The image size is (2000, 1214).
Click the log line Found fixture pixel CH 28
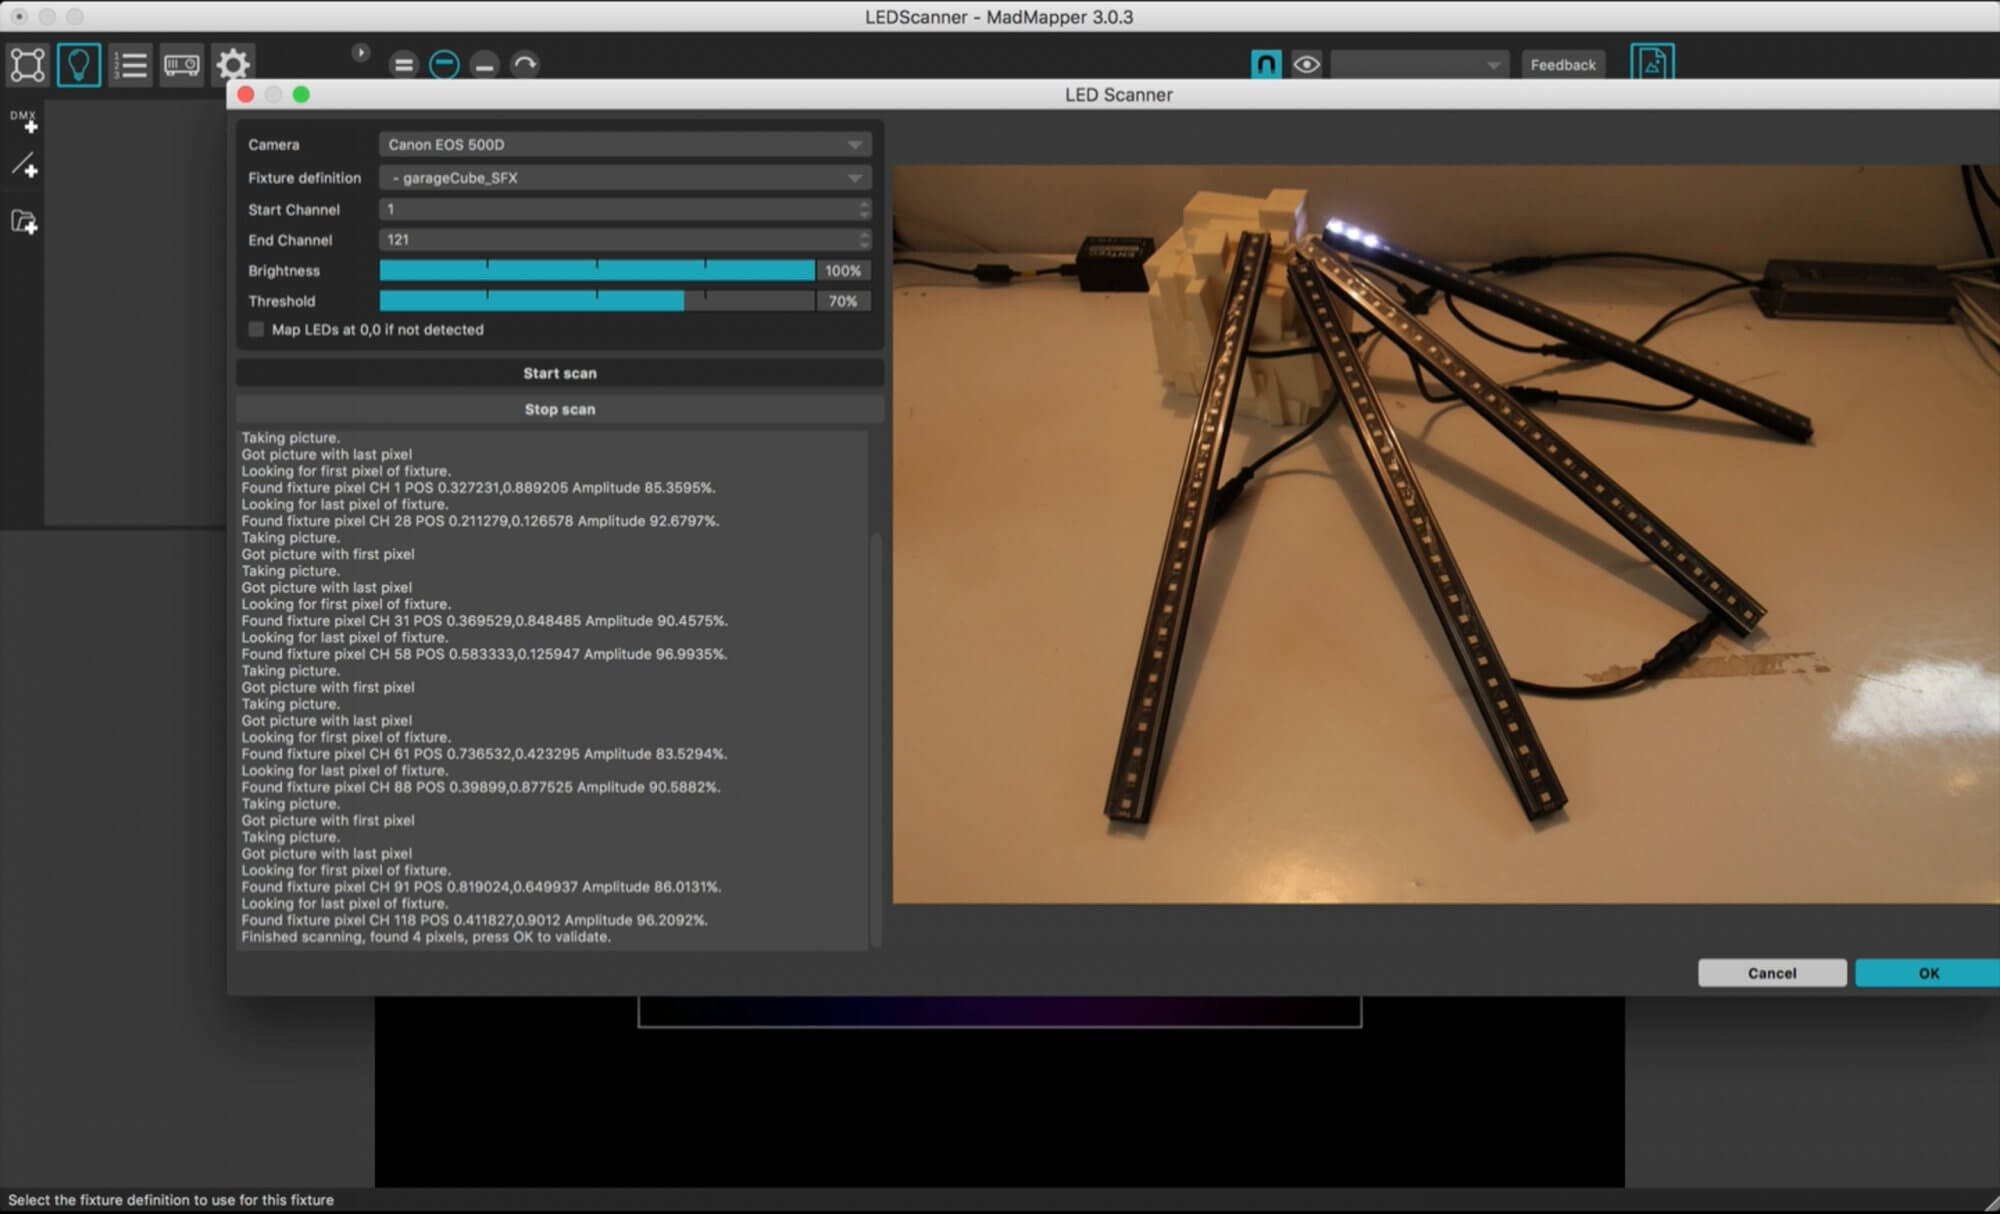[x=480, y=521]
